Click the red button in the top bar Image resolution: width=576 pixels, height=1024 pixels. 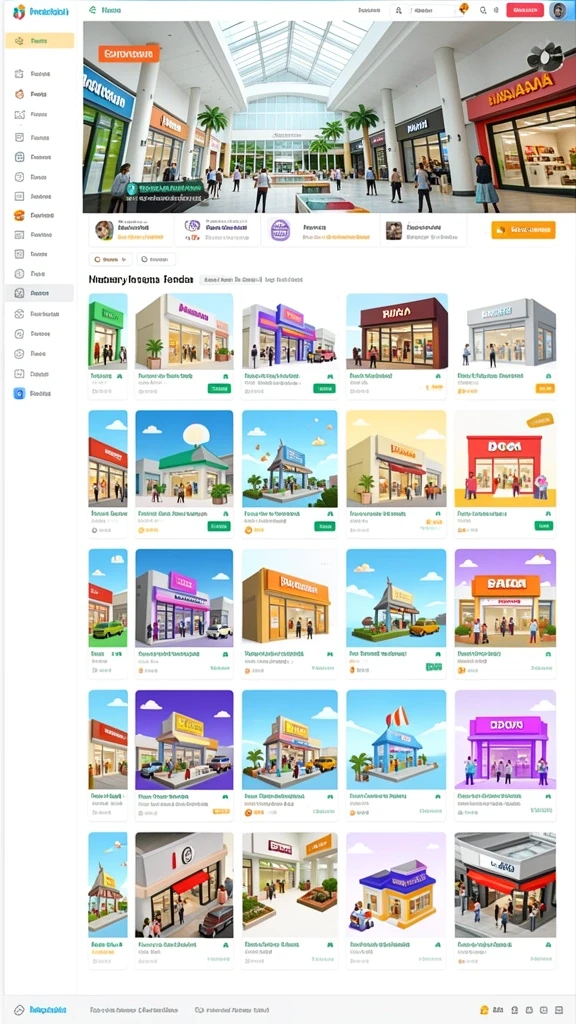pos(525,10)
